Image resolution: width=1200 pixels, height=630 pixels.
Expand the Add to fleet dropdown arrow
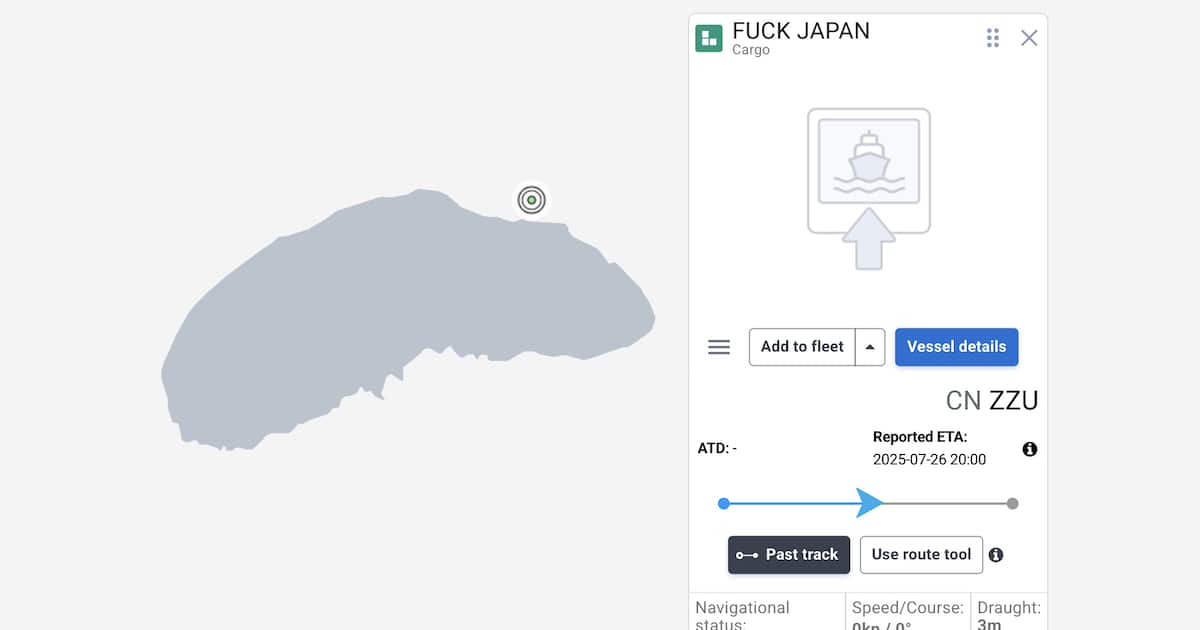870,347
